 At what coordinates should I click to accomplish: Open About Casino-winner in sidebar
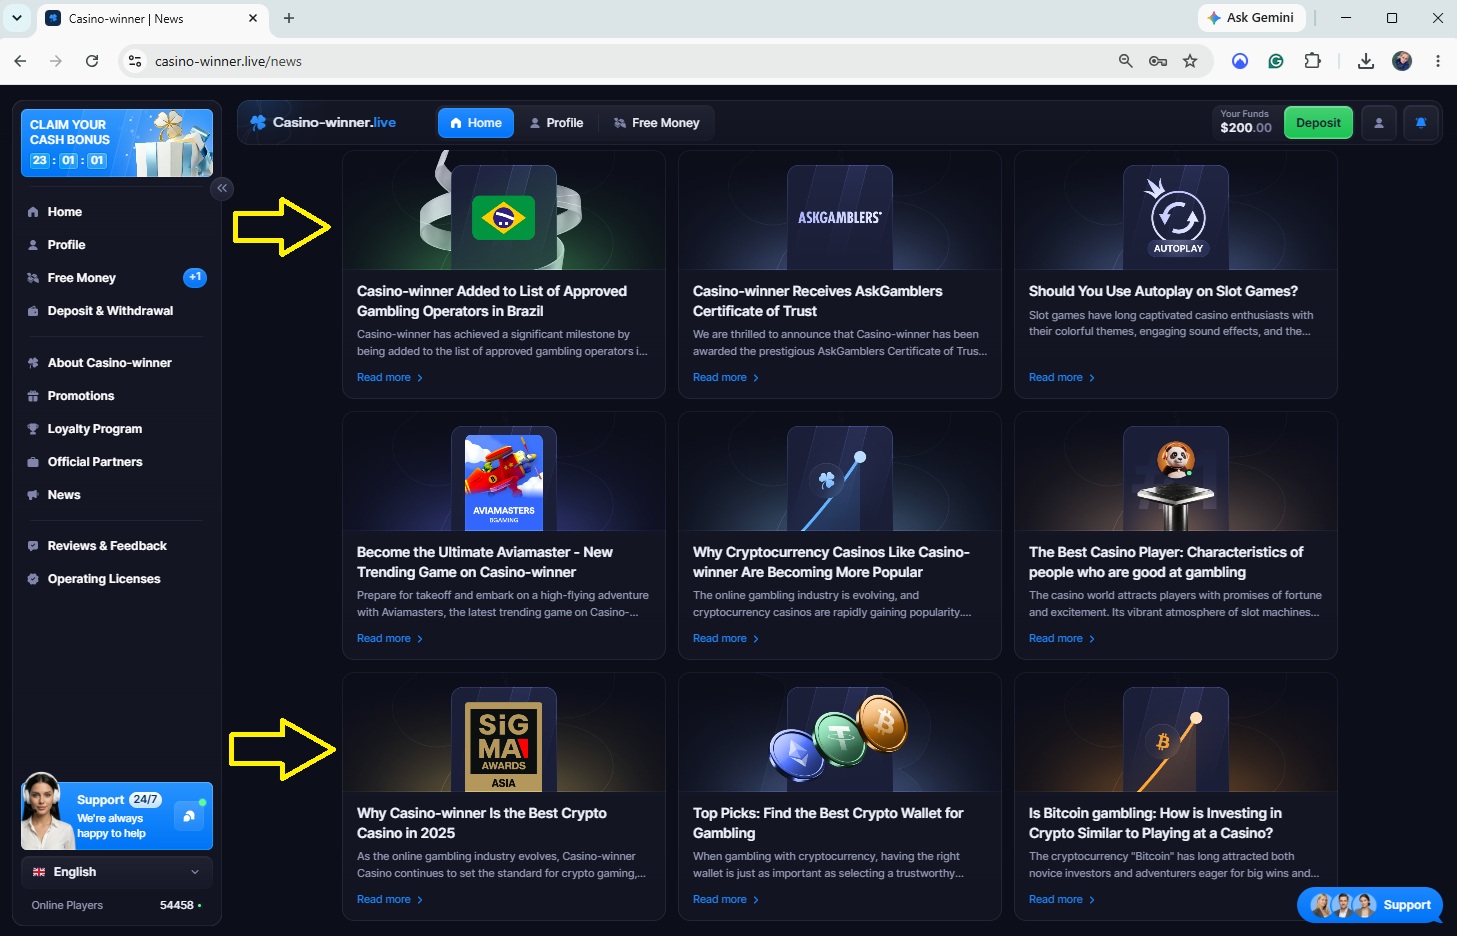(x=117, y=363)
